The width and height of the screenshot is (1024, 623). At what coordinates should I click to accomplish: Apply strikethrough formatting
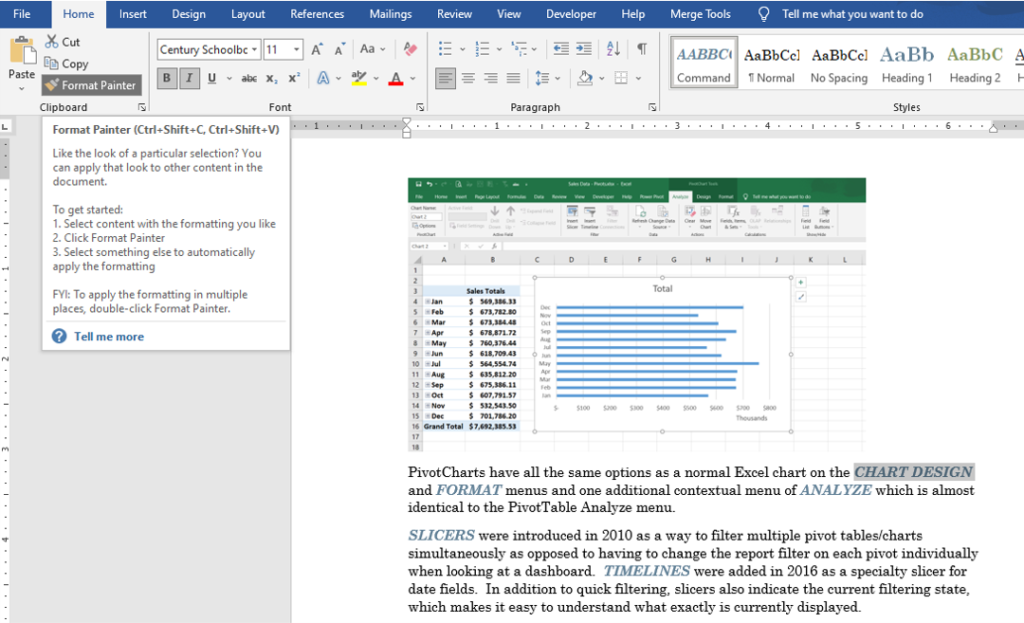pos(249,78)
